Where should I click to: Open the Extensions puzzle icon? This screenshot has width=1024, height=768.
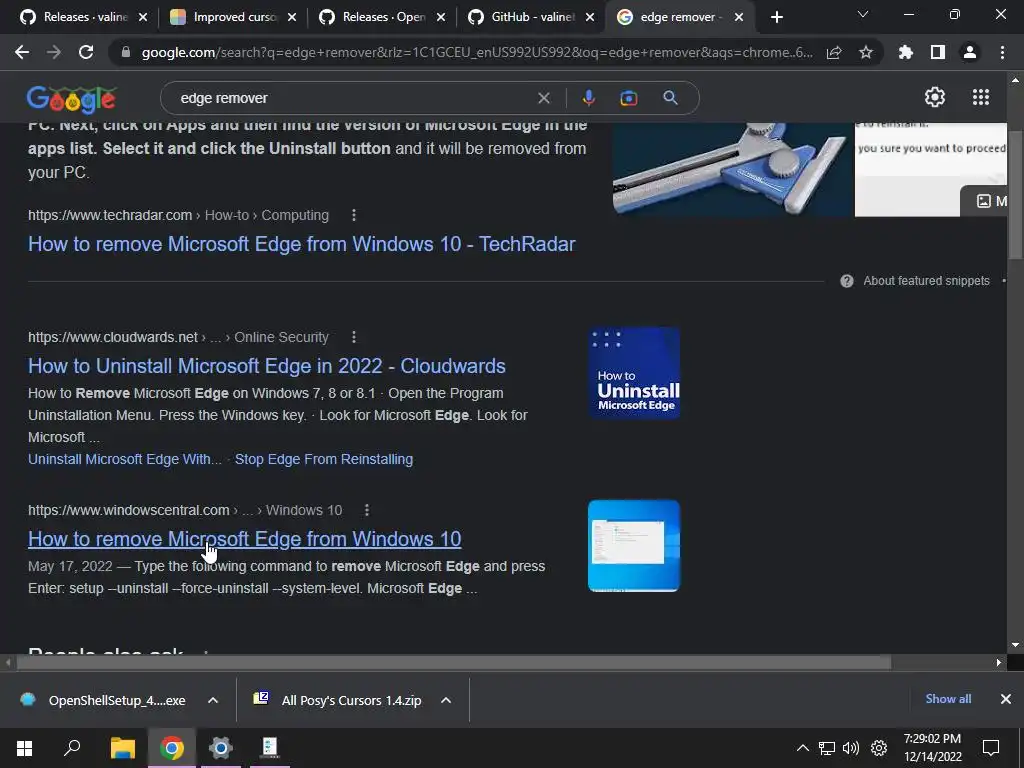pos(905,52)
